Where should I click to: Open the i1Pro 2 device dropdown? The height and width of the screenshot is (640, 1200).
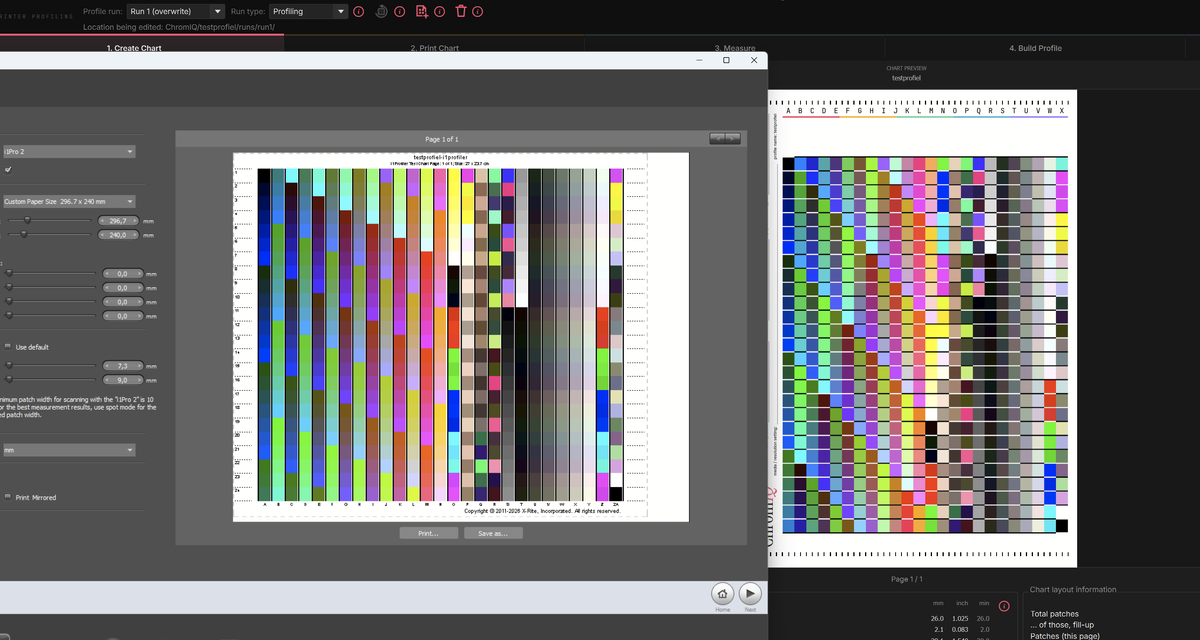pos(68,152)
